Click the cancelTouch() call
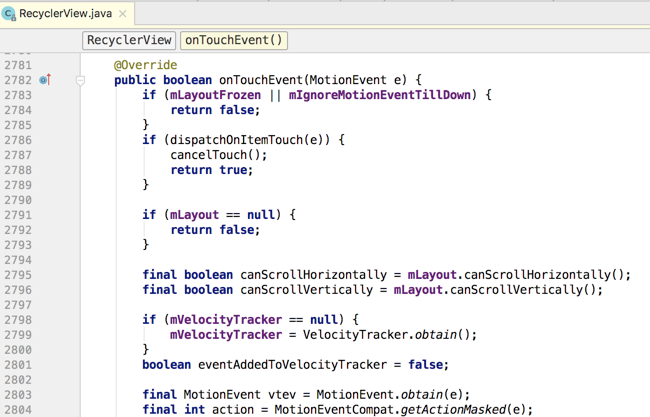Screen dimensions: 650x417 click(215, 155)
